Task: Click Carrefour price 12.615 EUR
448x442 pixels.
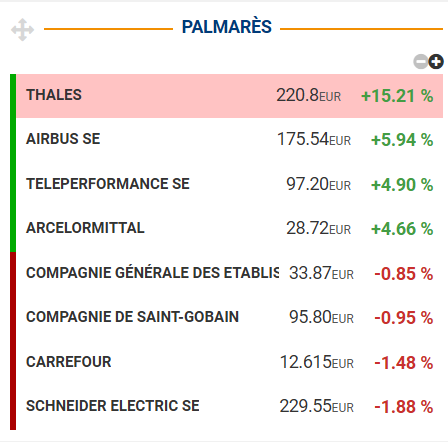Action: point(317,362)
